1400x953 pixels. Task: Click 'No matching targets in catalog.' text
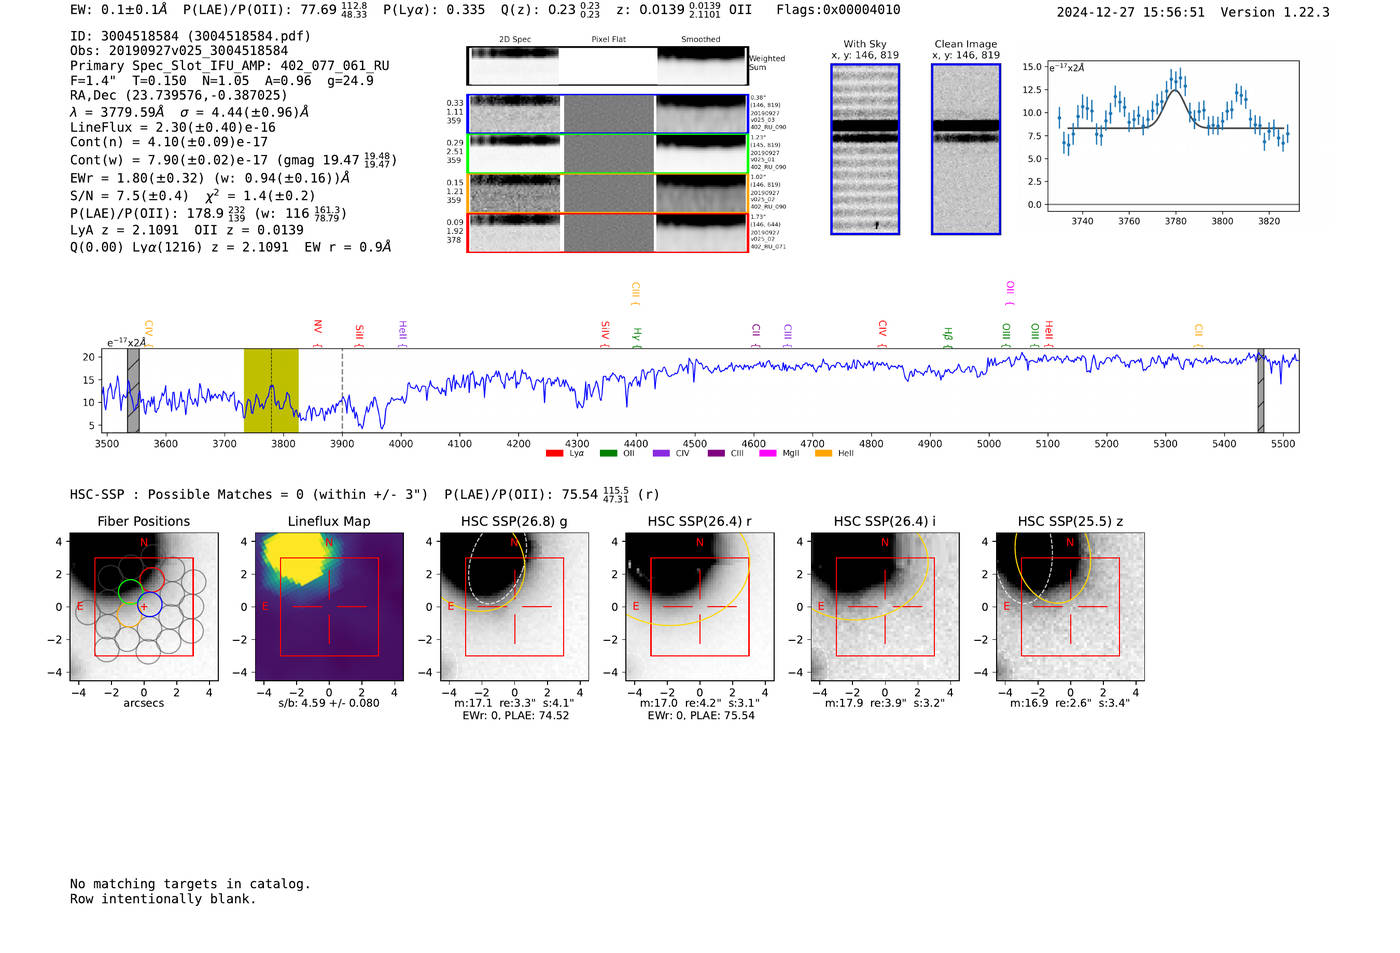(190, 884)
